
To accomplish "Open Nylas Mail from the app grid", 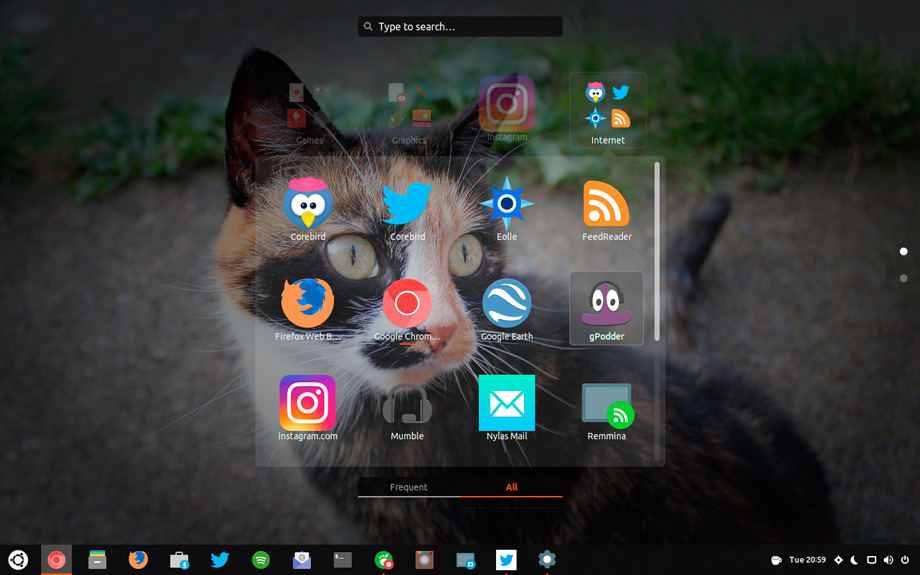I will pyautogui.click(x=507, y=404).
